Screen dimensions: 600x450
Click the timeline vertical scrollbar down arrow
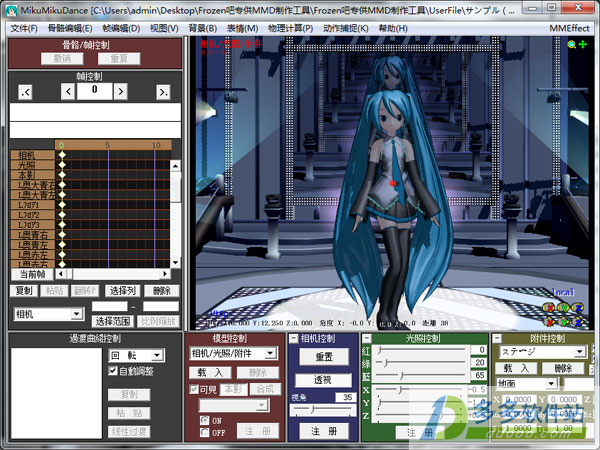click(x=175, y=262)
